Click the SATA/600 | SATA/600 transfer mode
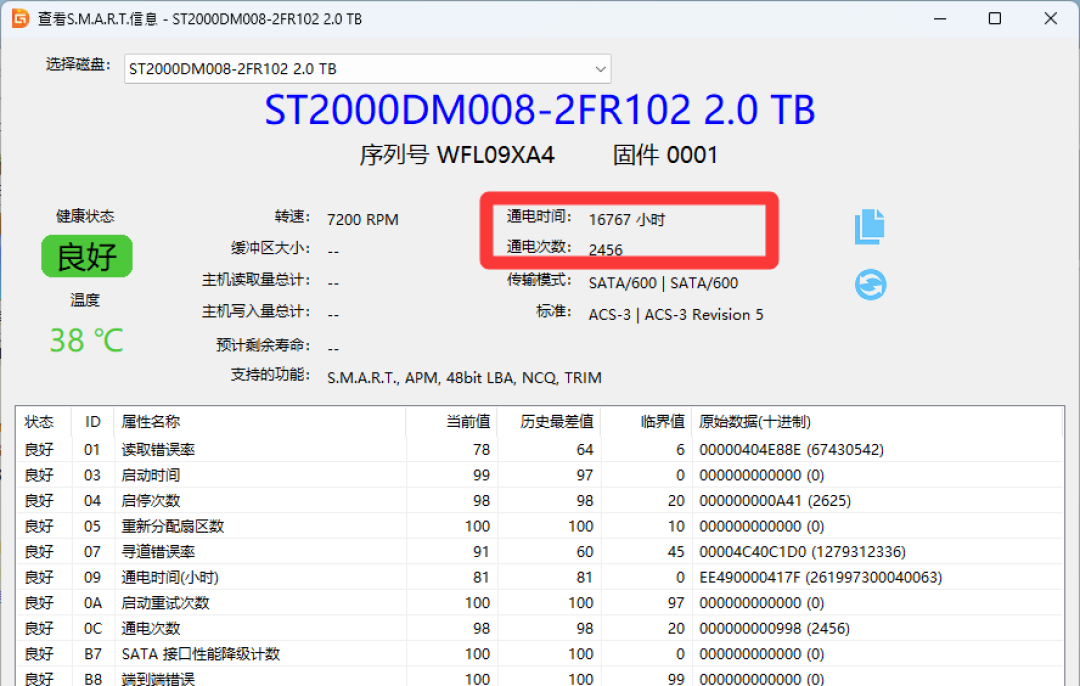The height and width of the screenshot is (686, 1080). 663,283
